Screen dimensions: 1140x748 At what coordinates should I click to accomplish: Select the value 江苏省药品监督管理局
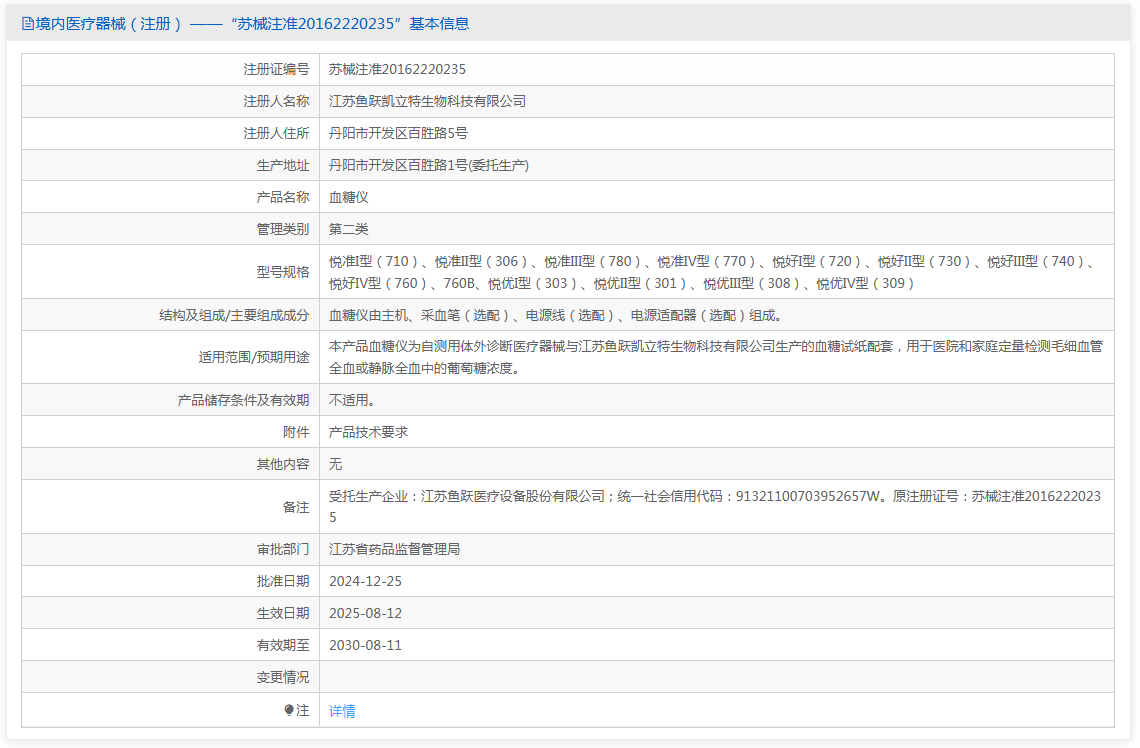click(x=394, y=549)
